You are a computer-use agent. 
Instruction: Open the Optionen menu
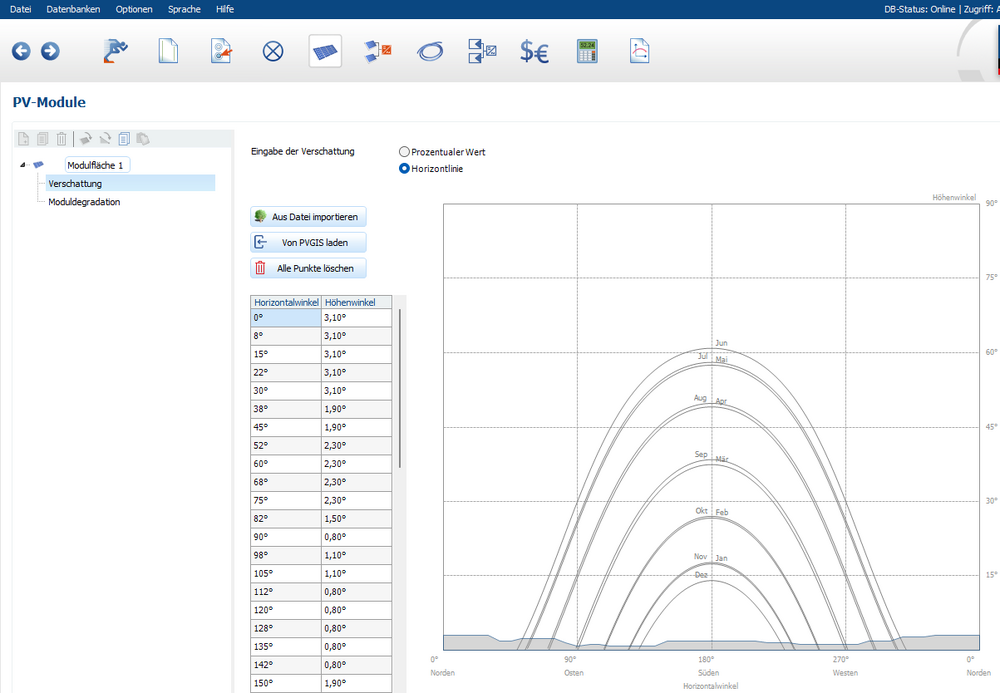coord(134,9)
